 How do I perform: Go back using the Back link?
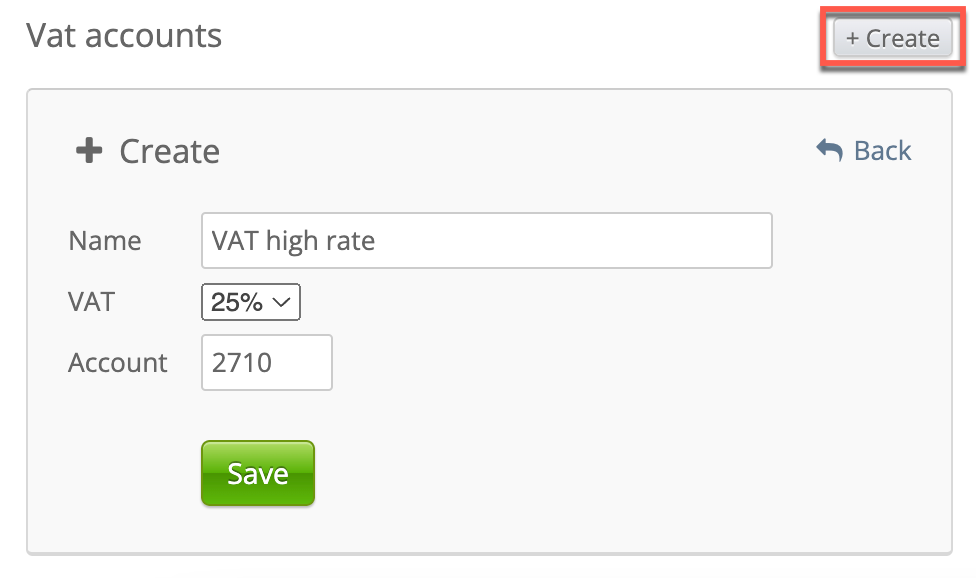tap(881, 151)
